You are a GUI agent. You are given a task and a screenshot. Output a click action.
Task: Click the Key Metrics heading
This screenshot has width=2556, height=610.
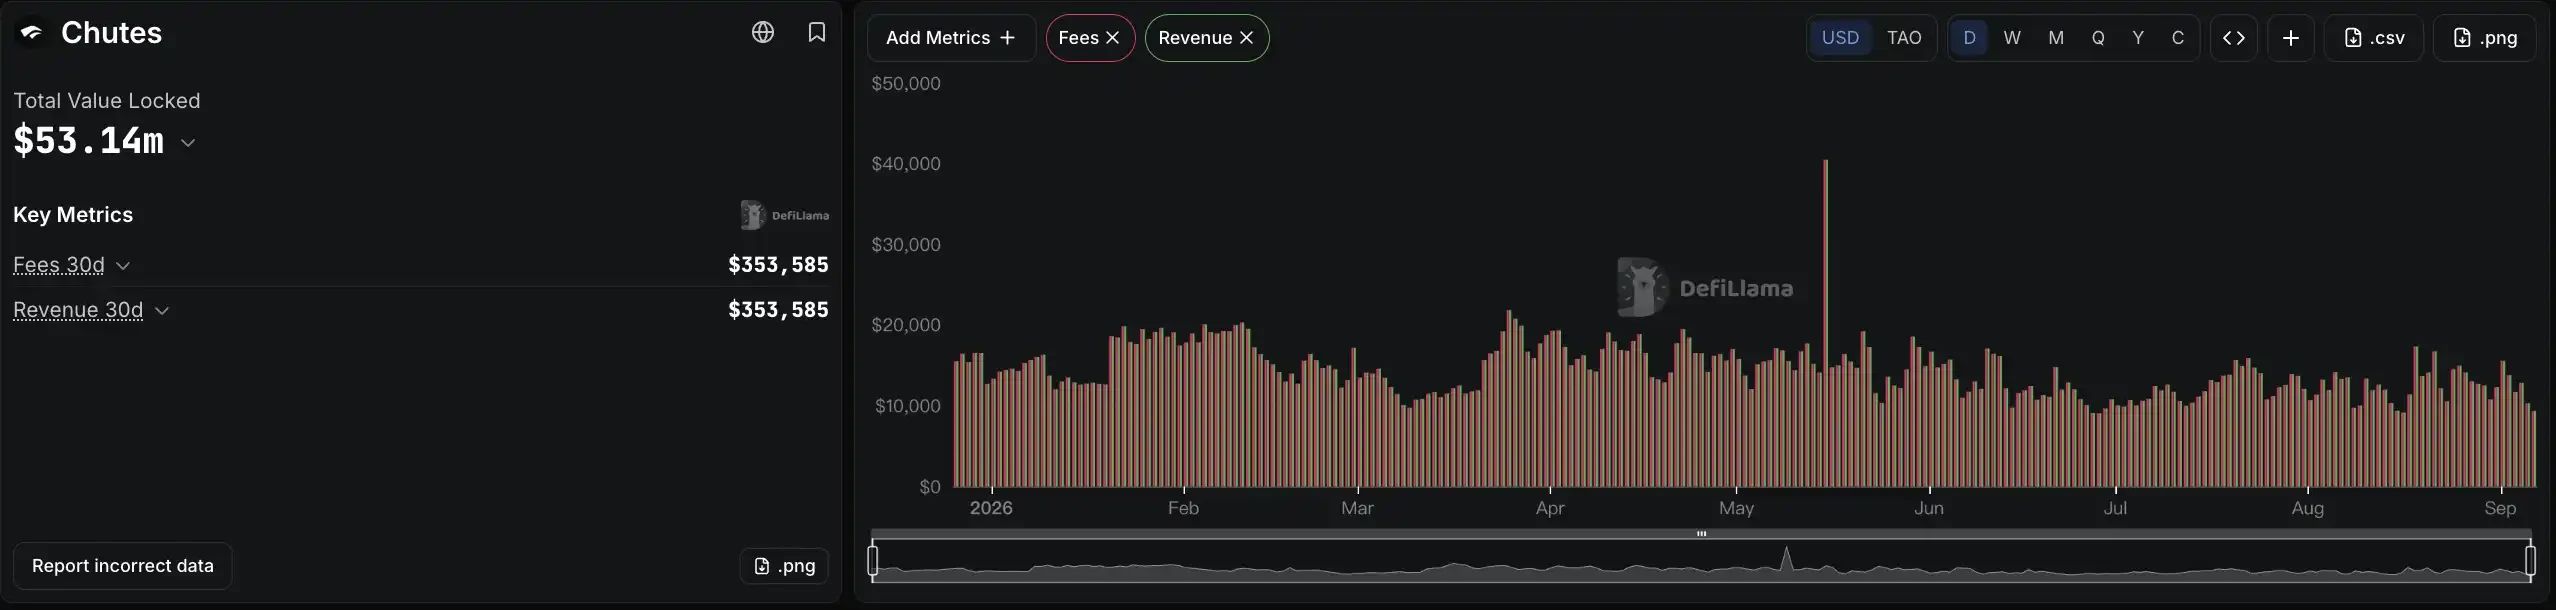(x=73, y=215)
